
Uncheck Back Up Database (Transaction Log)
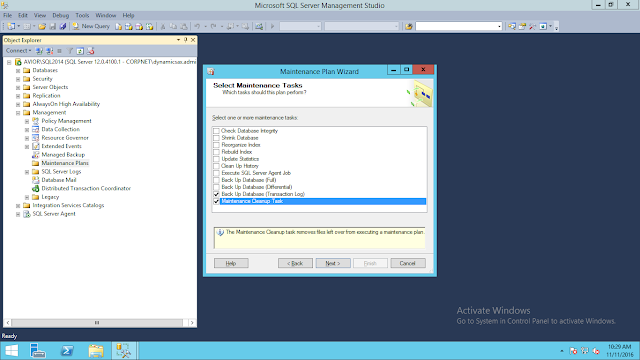click(216, 194)
